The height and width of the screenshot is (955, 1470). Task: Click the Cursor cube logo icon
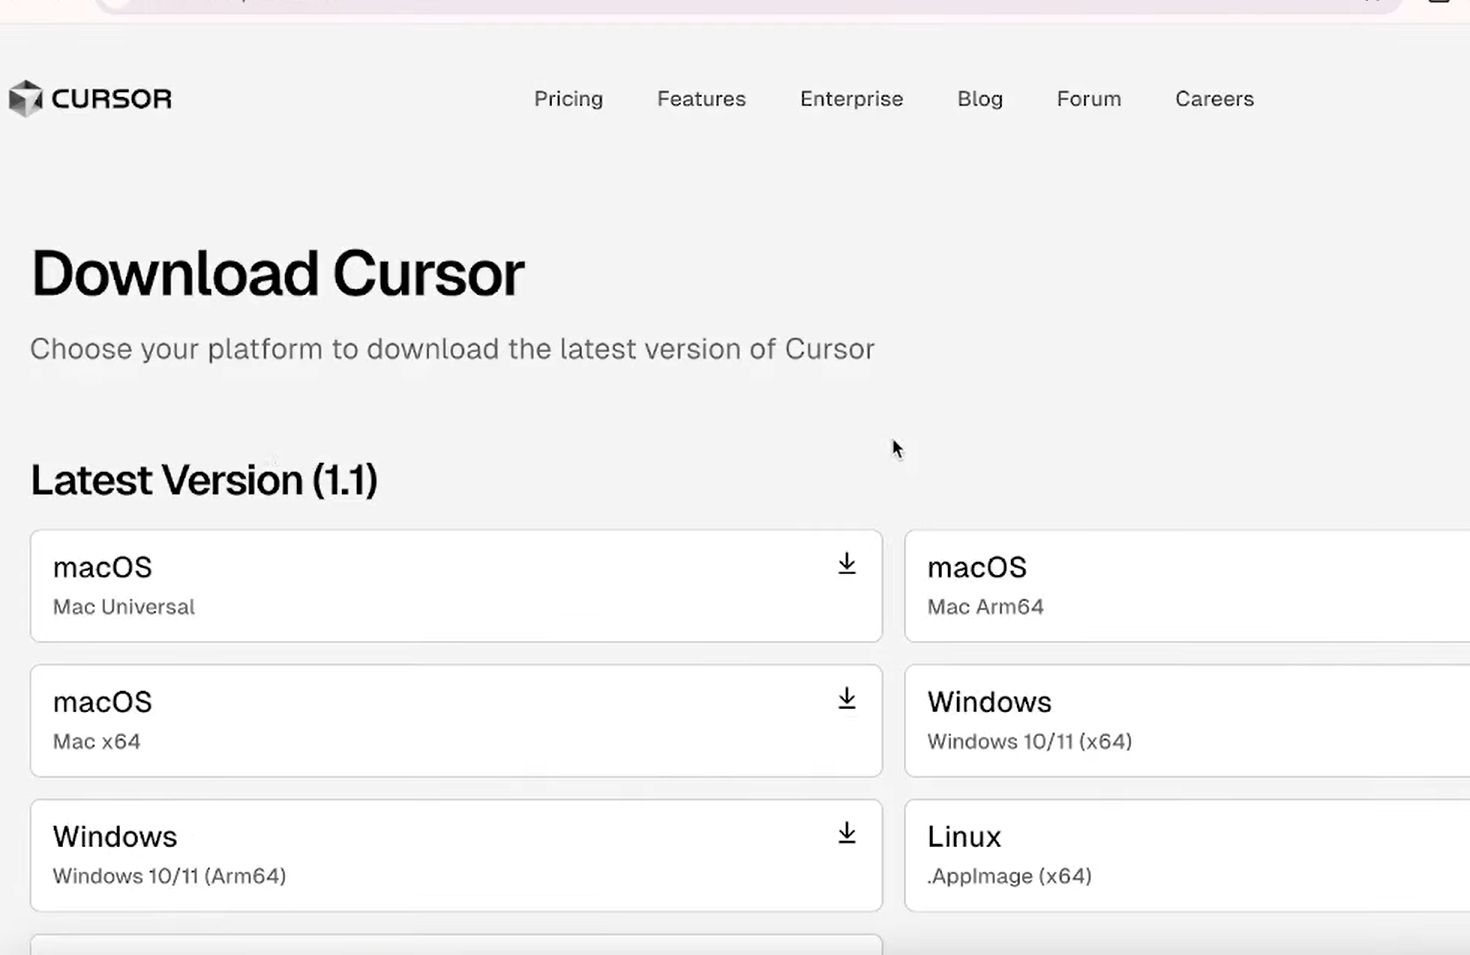pyautogui.click(x=26, y=98)
